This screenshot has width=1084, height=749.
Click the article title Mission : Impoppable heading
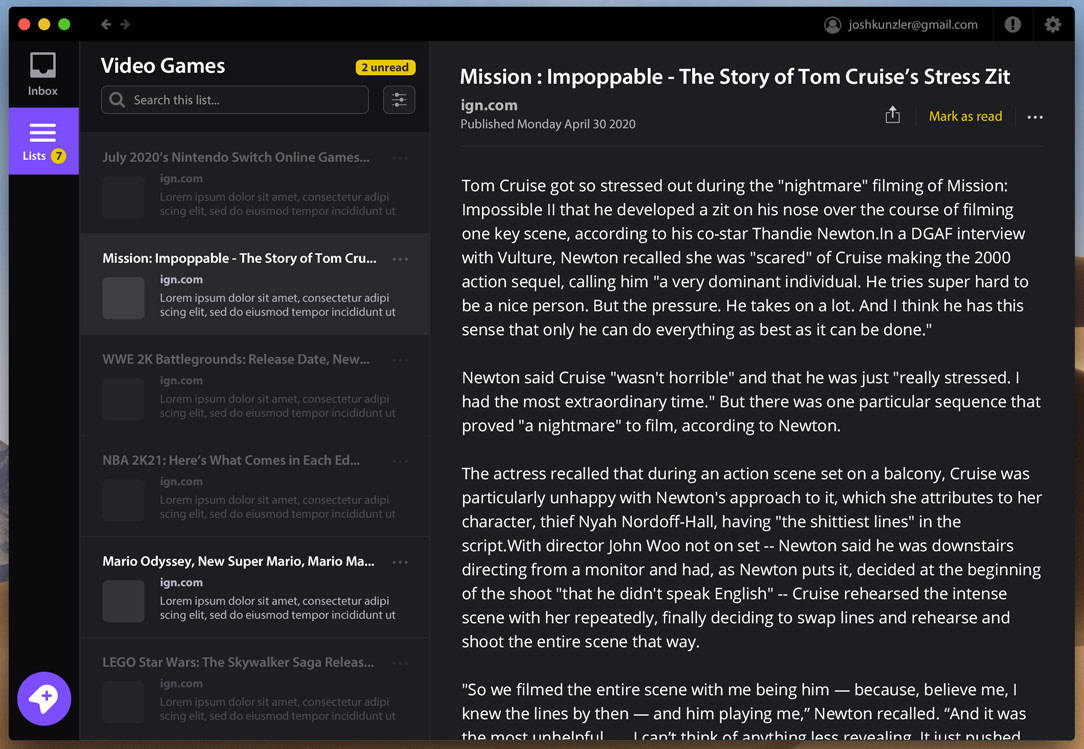point(735,76)
